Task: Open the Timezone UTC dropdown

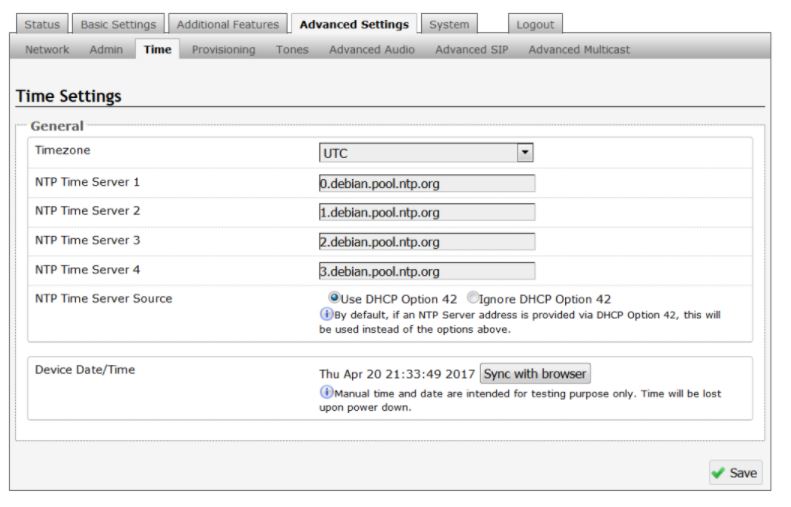Action: [x=525, y=153]
